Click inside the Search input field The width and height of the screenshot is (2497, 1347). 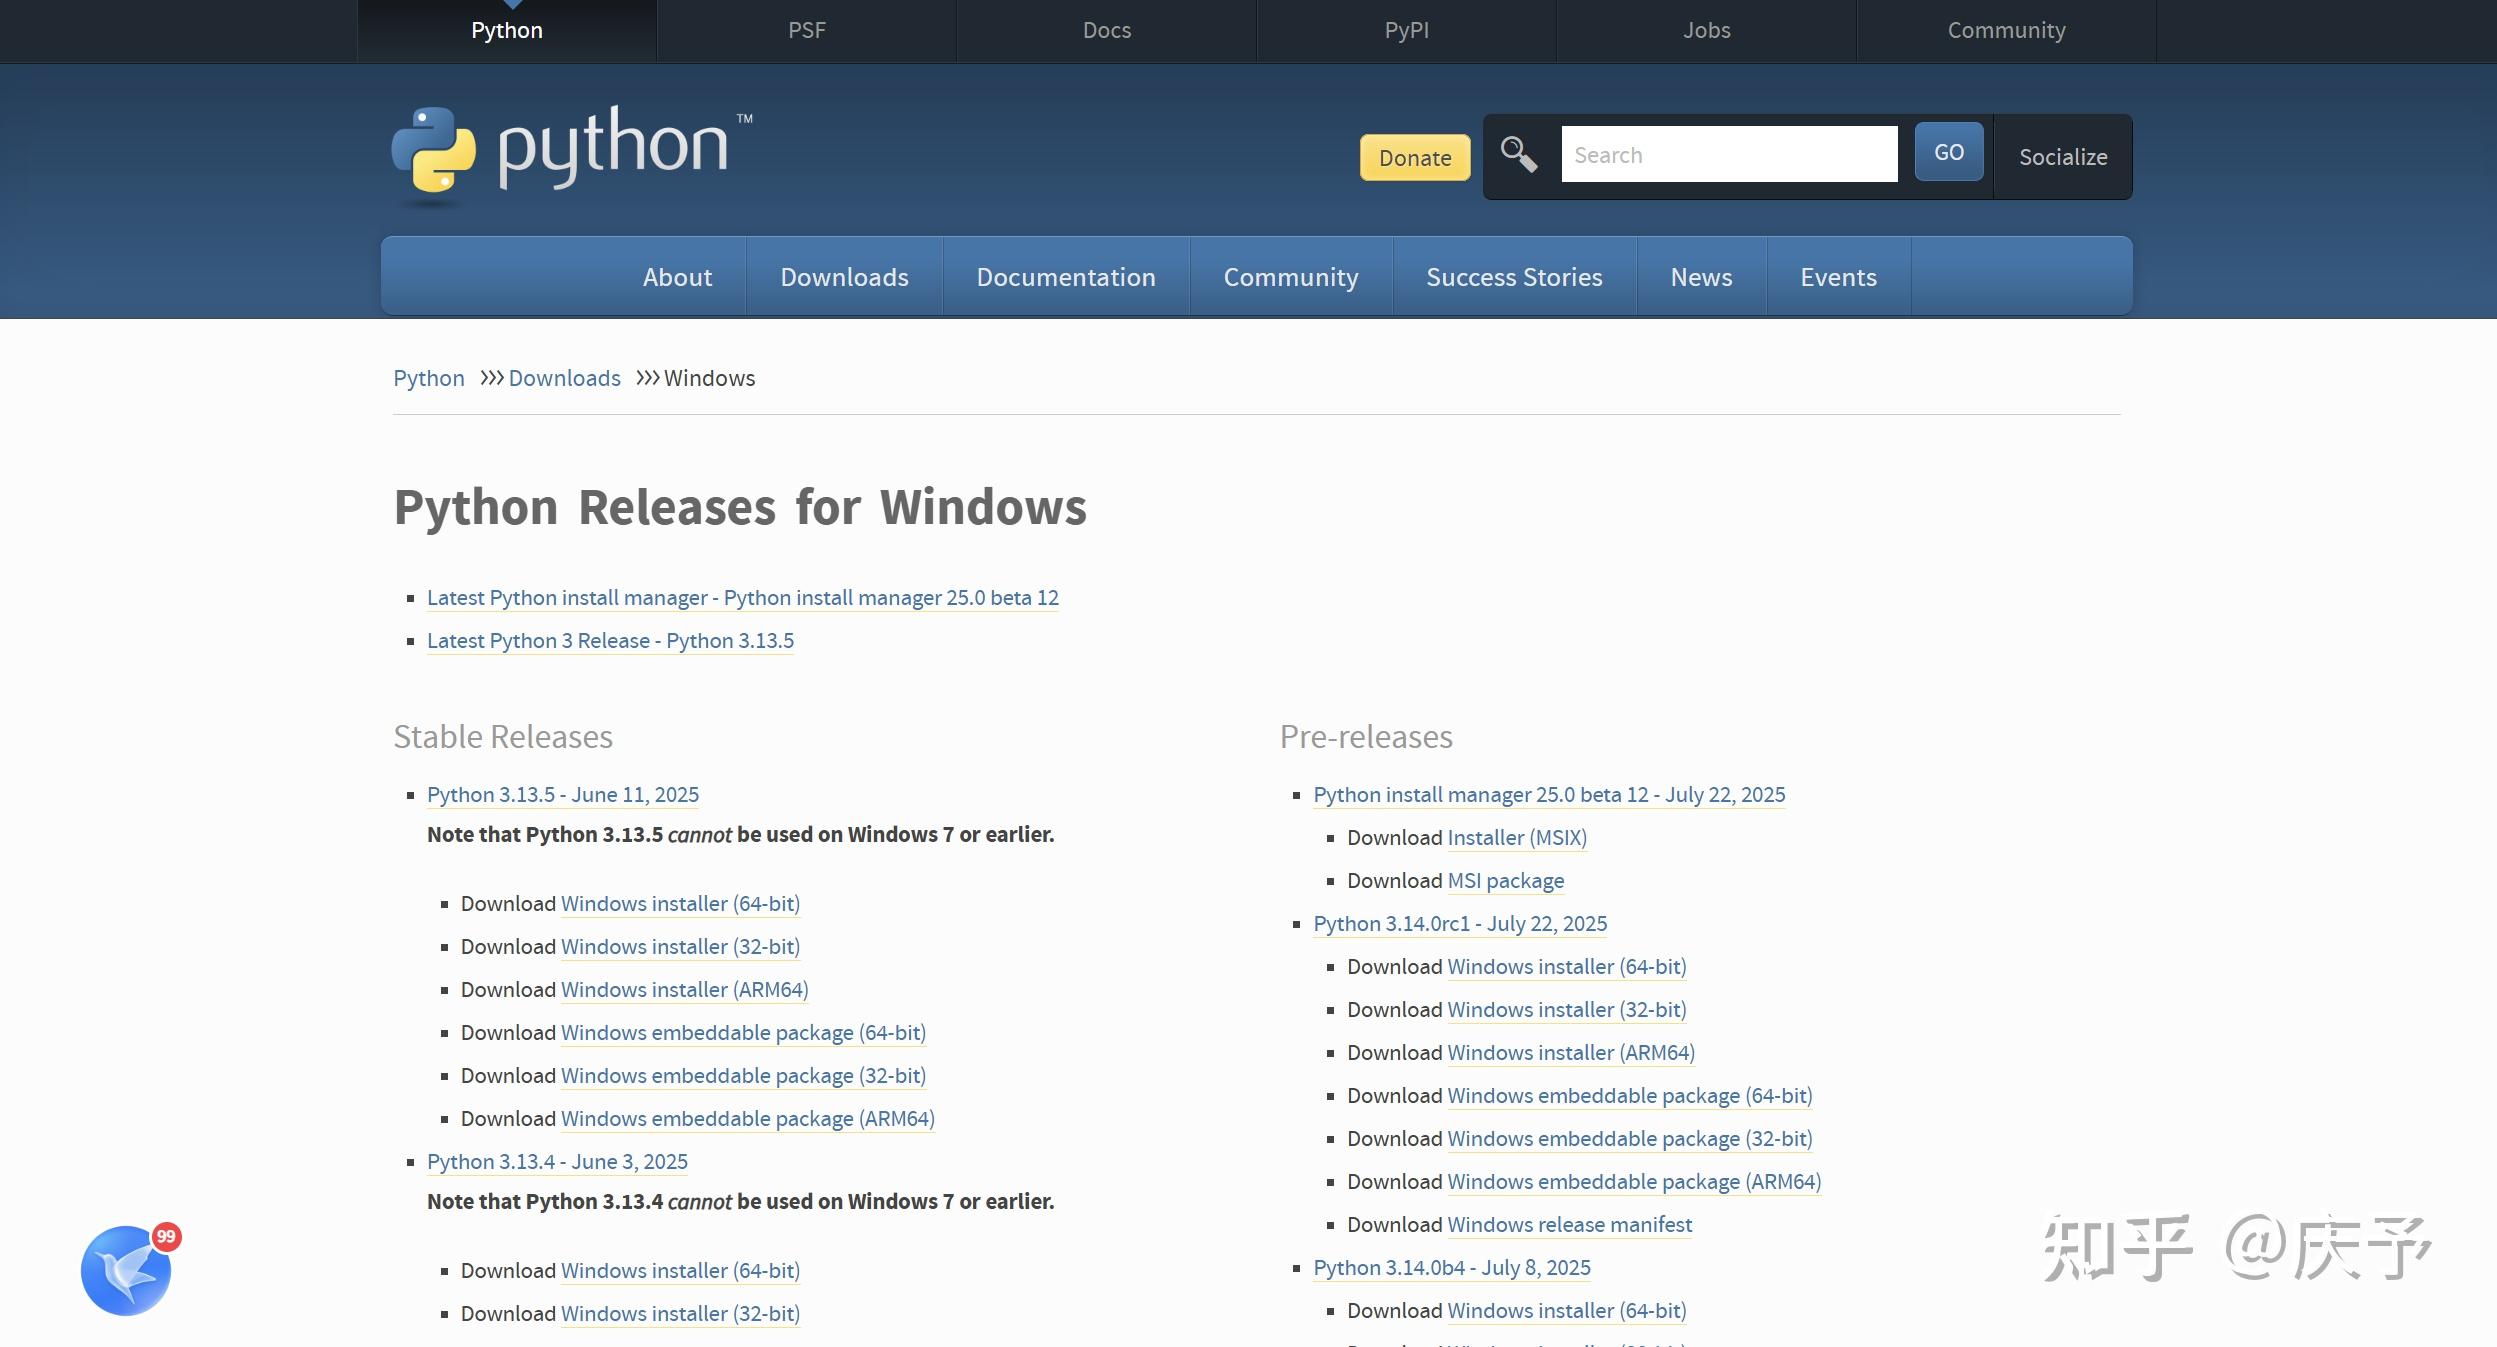coord(1729,153)
